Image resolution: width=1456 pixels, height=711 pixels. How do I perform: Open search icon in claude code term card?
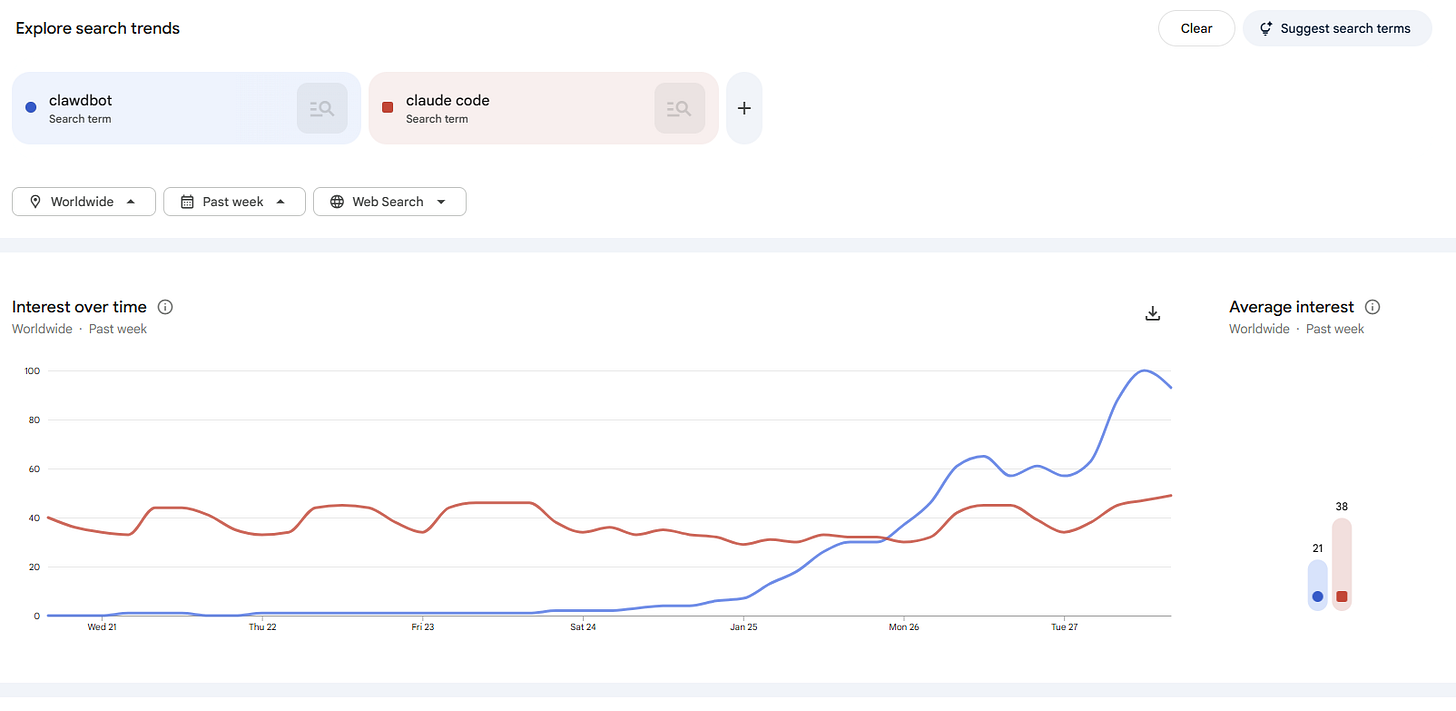[679, 108]
